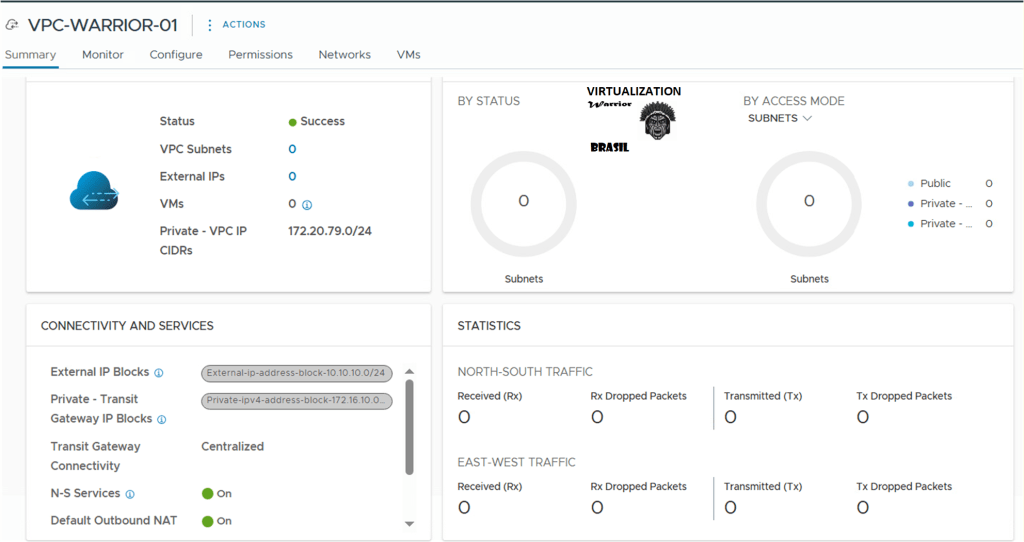Click the green N-S Services On indicator
The height and width of the screenshot is (542, 1024).
point(208,494)
